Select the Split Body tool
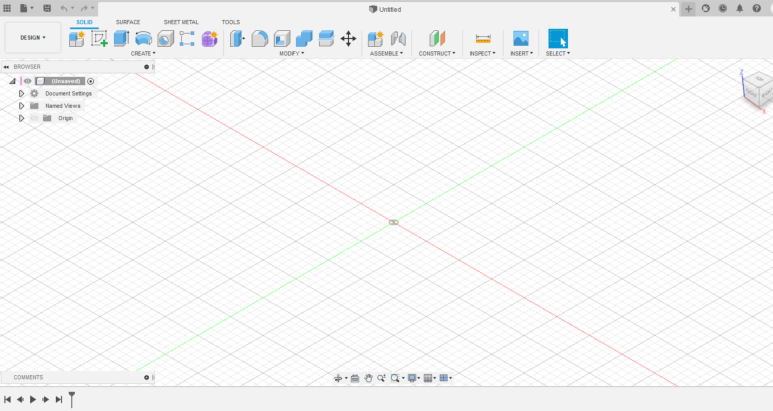Screen dimensions: 773x411 [326, 39]
